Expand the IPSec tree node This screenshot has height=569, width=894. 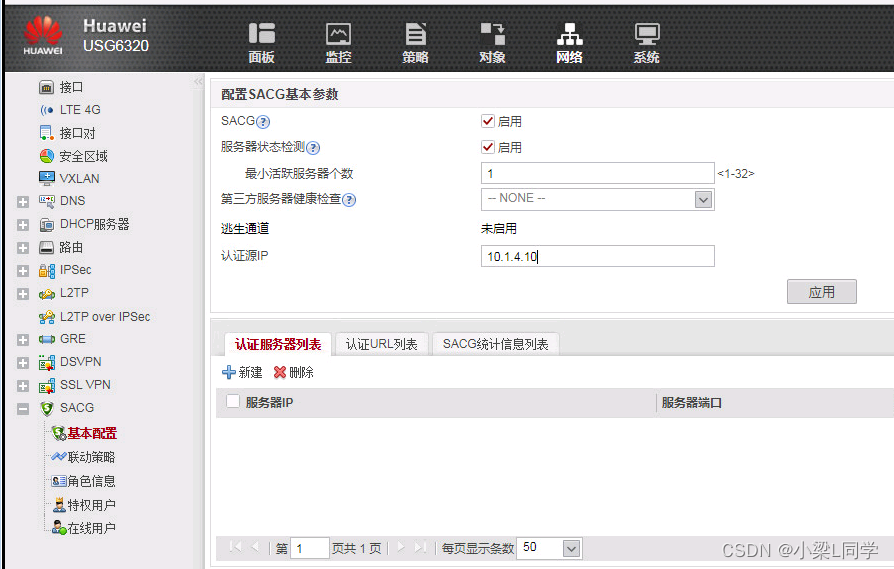tap(23, 271)
